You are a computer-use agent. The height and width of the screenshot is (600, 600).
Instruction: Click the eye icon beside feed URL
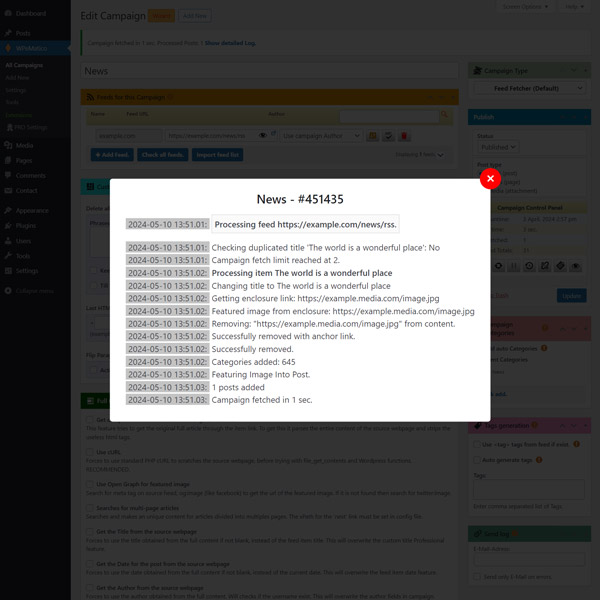(264, 134)
